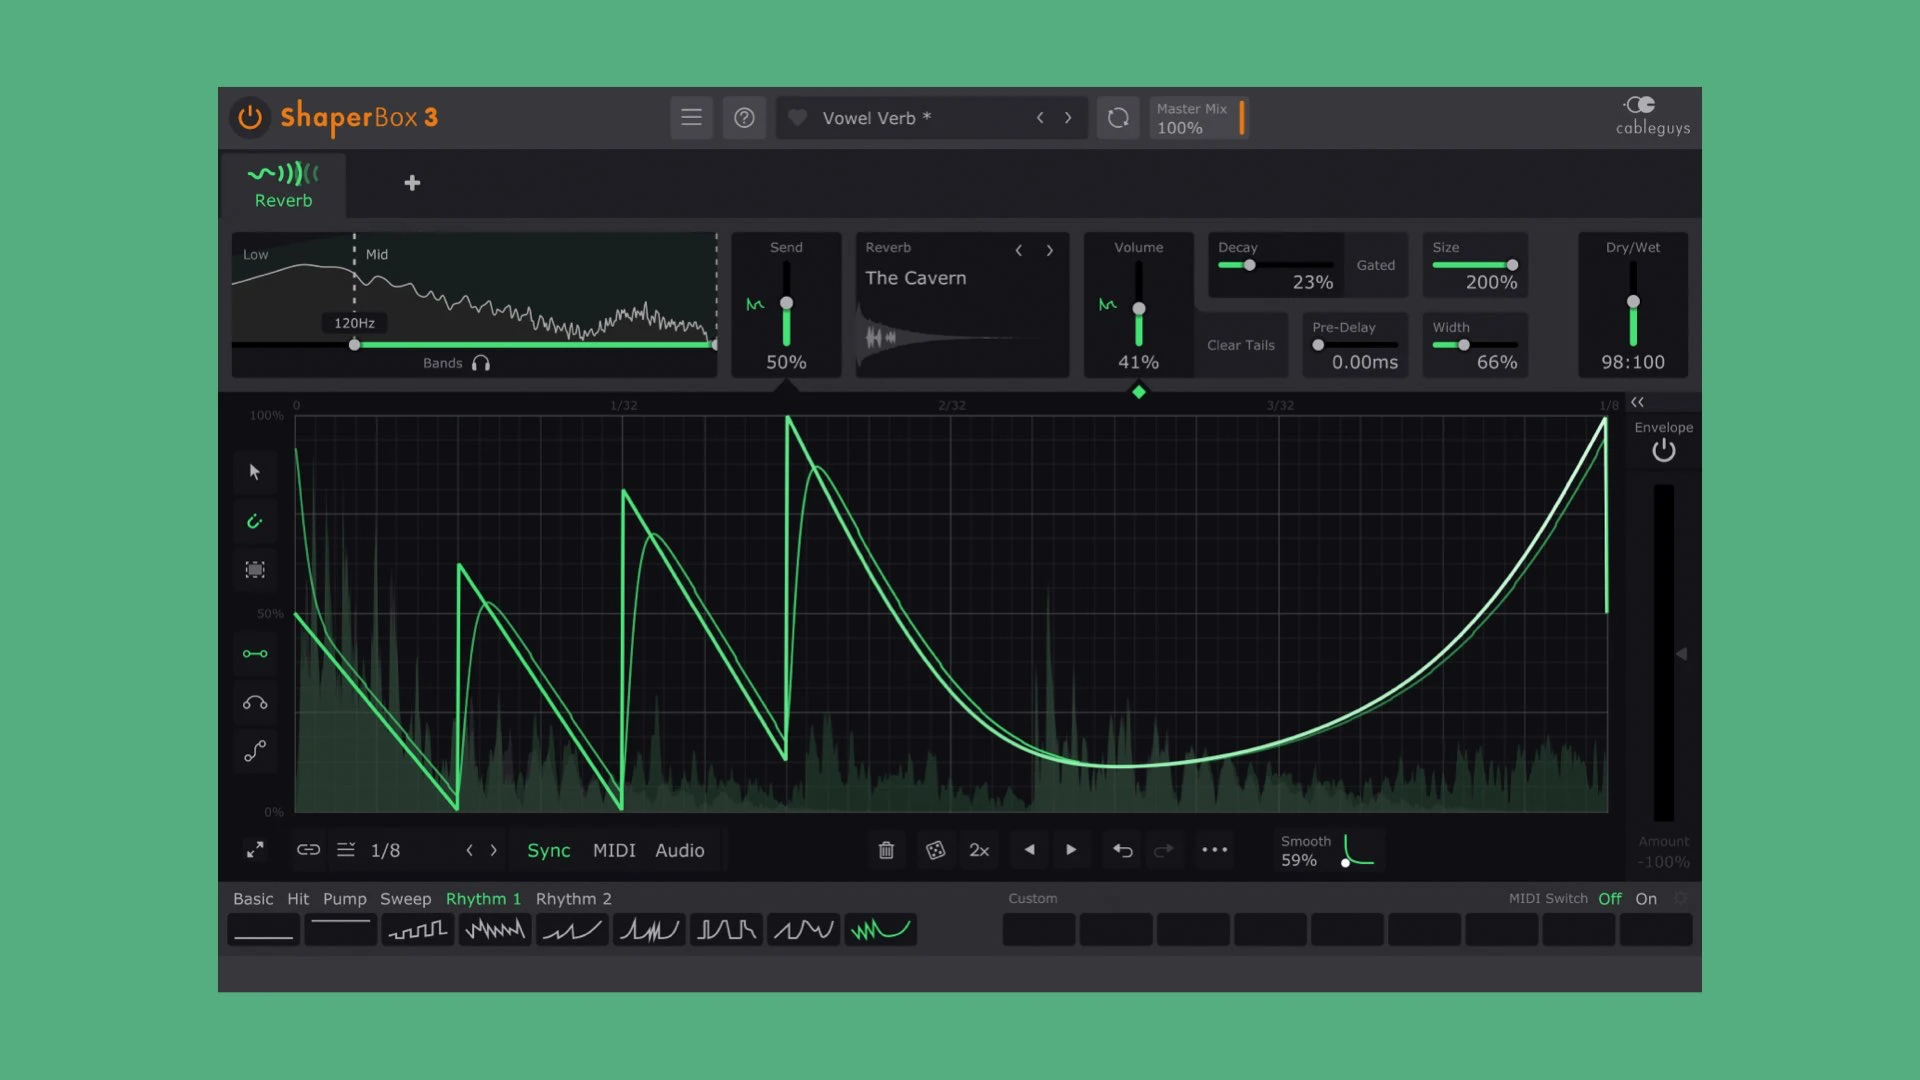Click the cableguys logo
This screenshot has height=1080, width=1920.
click(1652, 116)
